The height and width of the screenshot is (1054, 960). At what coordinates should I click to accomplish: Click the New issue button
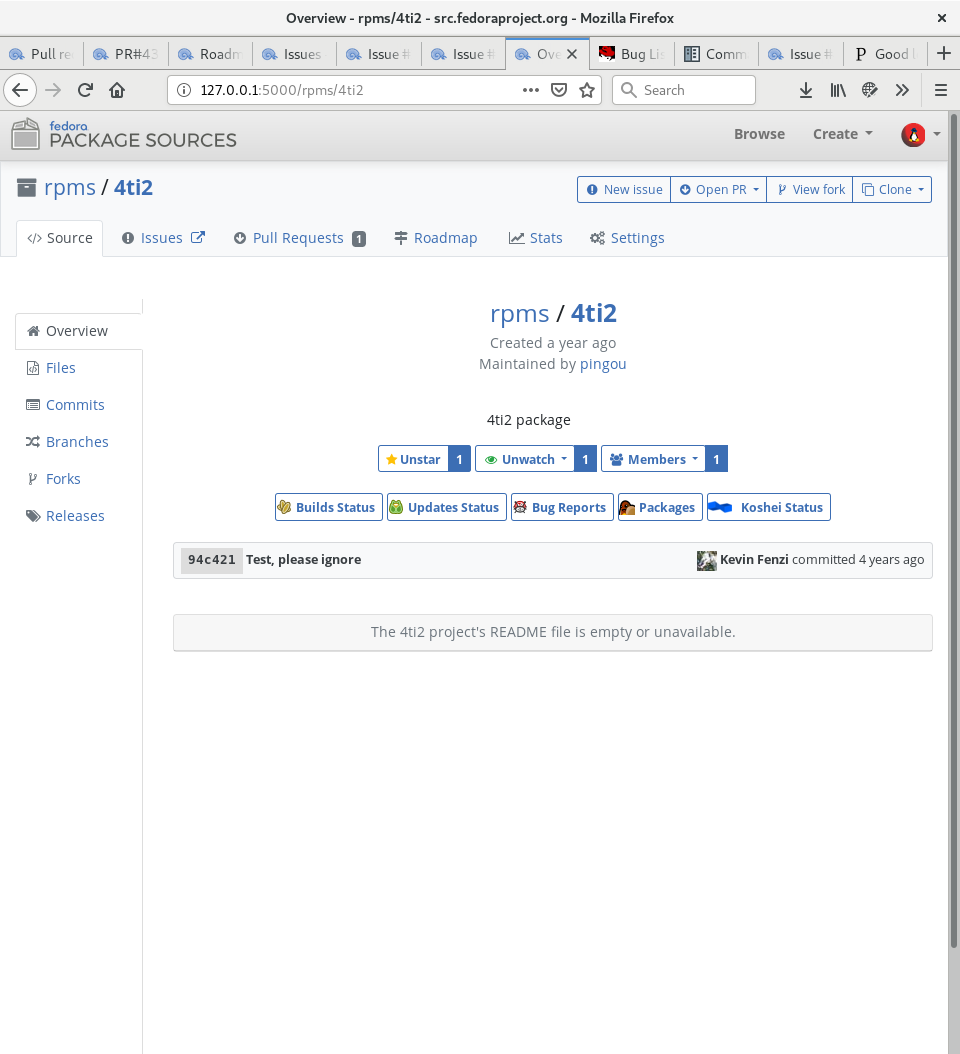click(x=624, y=190)
